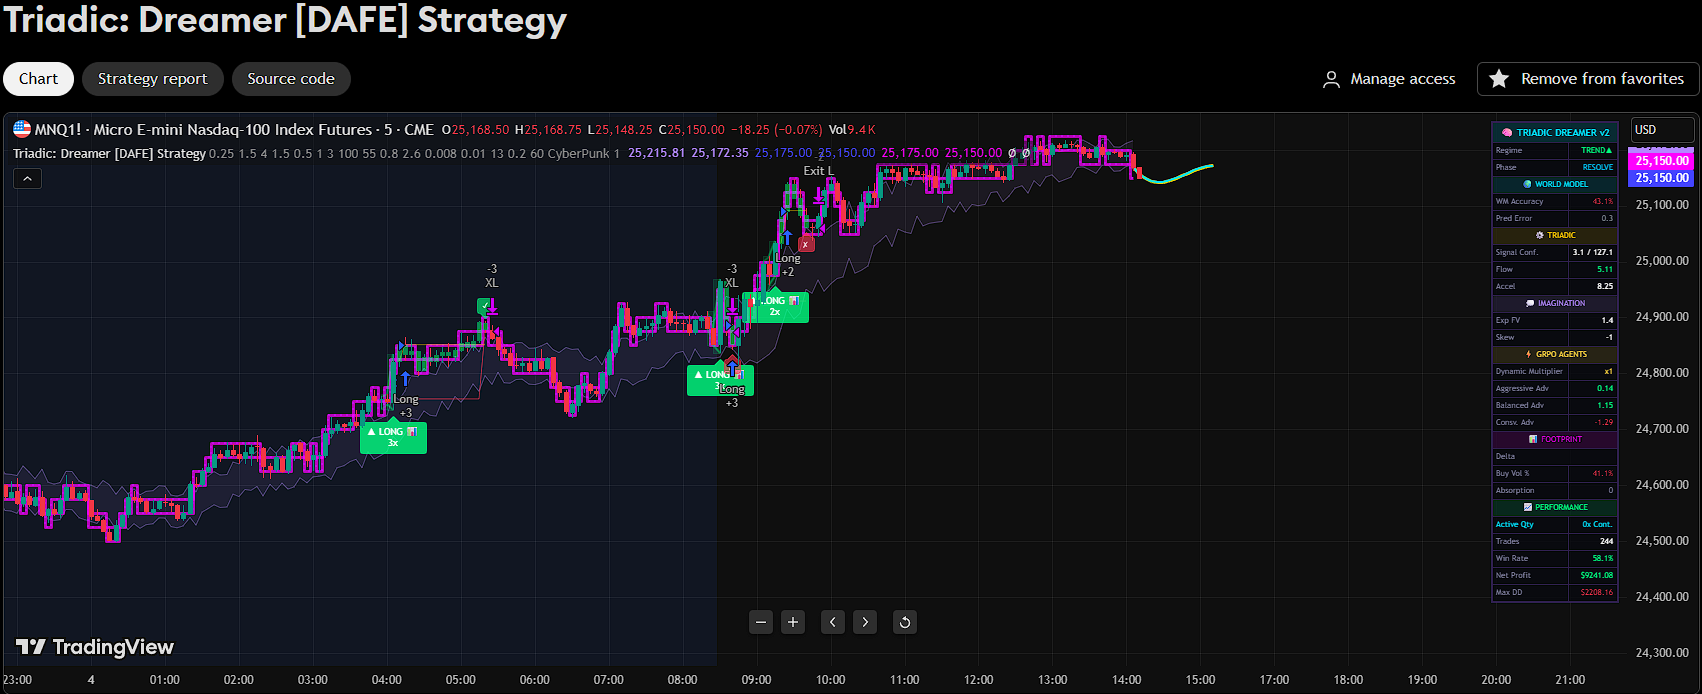Switch to the Chart tab

(x=39, y=79)
